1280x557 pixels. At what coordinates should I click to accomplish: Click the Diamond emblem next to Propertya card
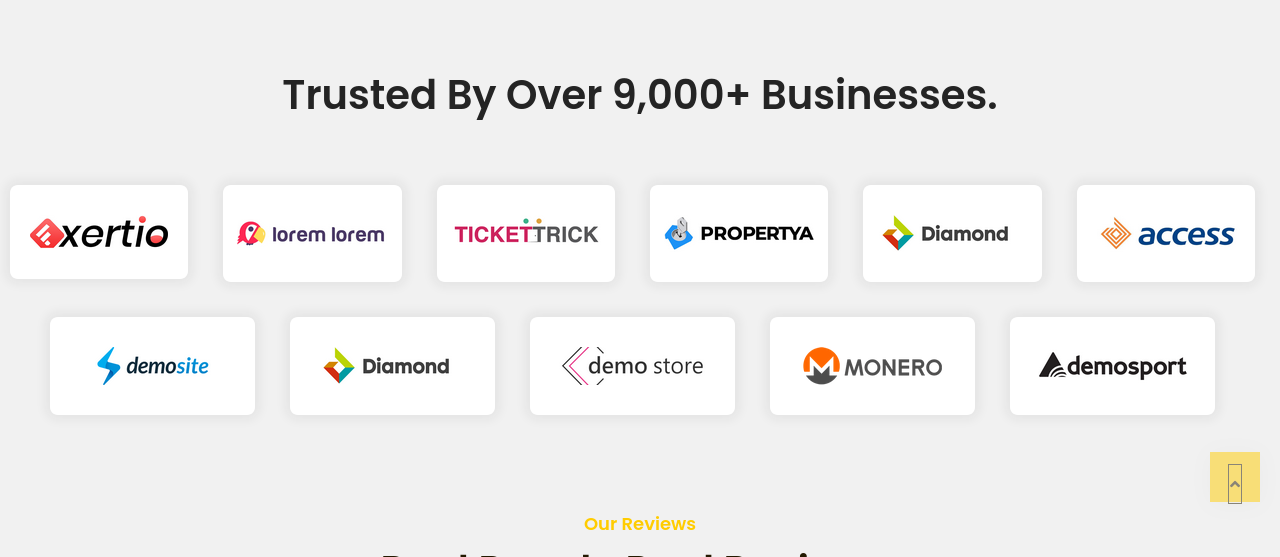click(x=897, y=233)
